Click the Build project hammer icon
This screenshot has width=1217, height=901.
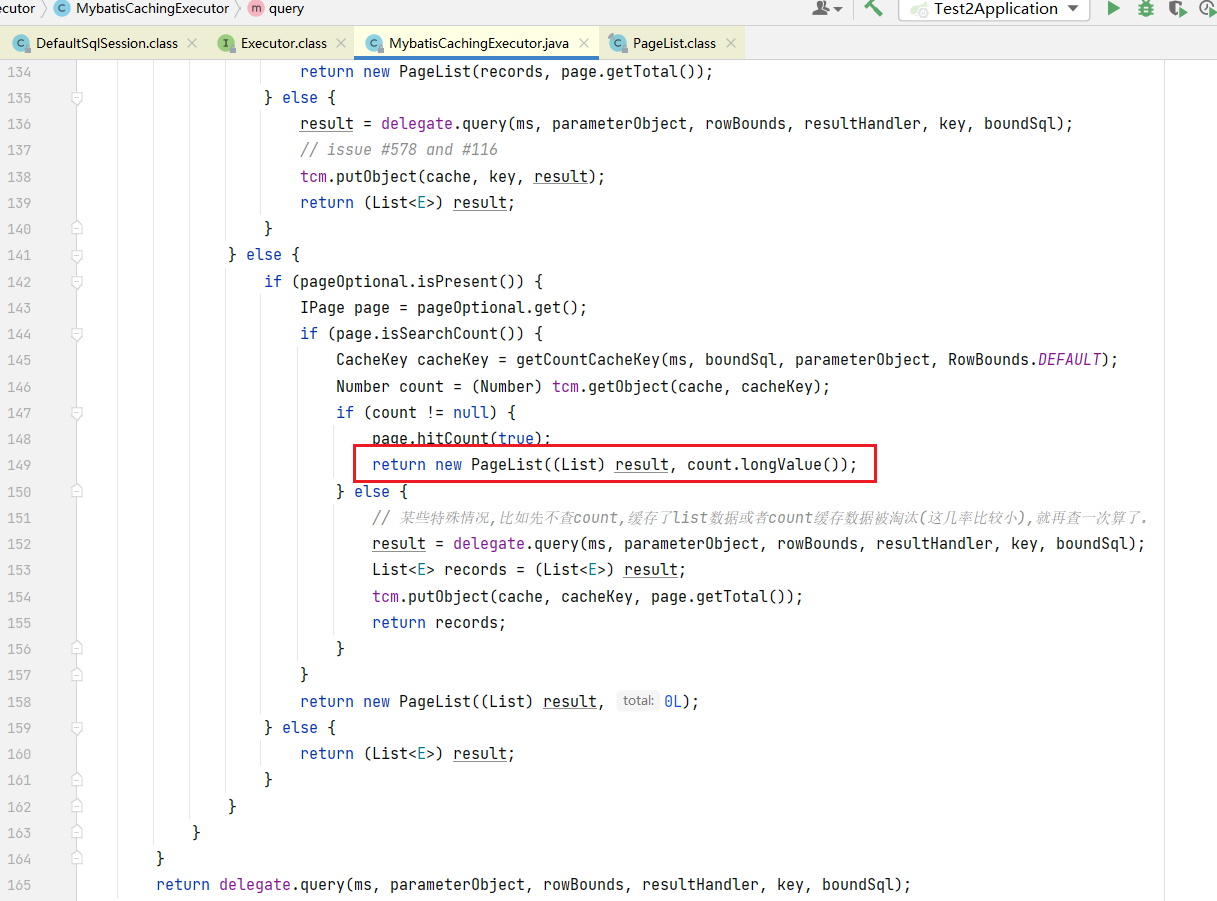(874, 9)
